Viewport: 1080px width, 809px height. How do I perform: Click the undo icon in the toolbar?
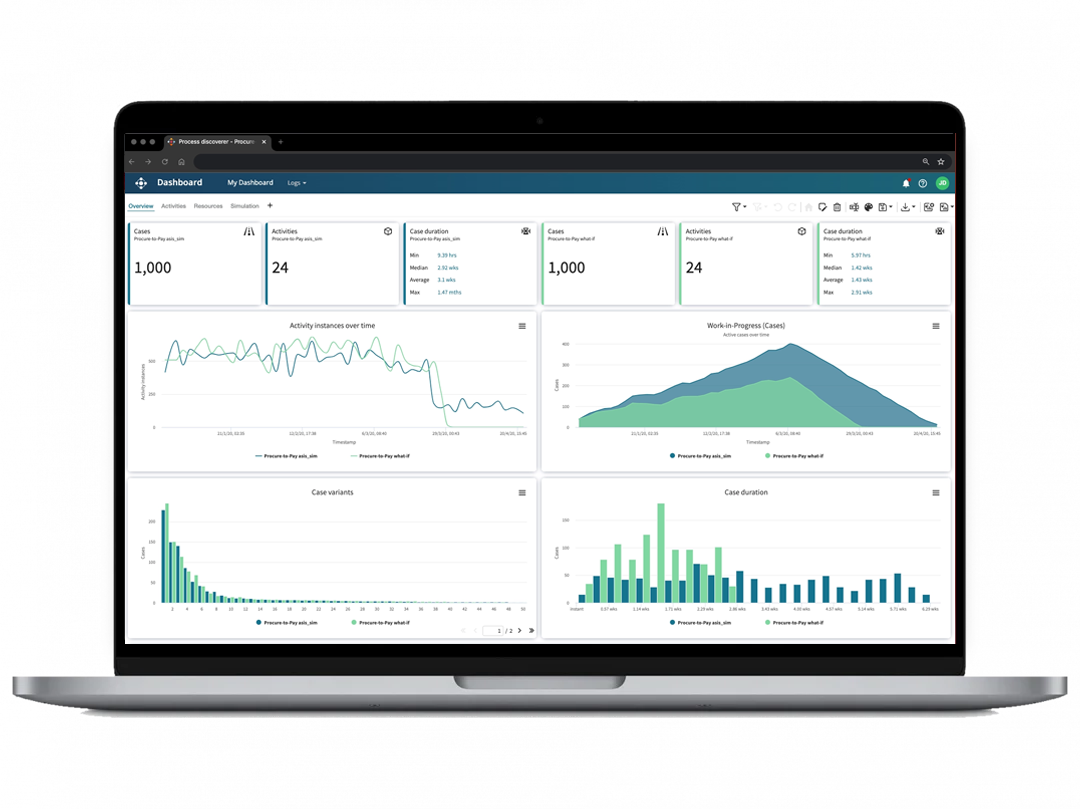(778, 206)
